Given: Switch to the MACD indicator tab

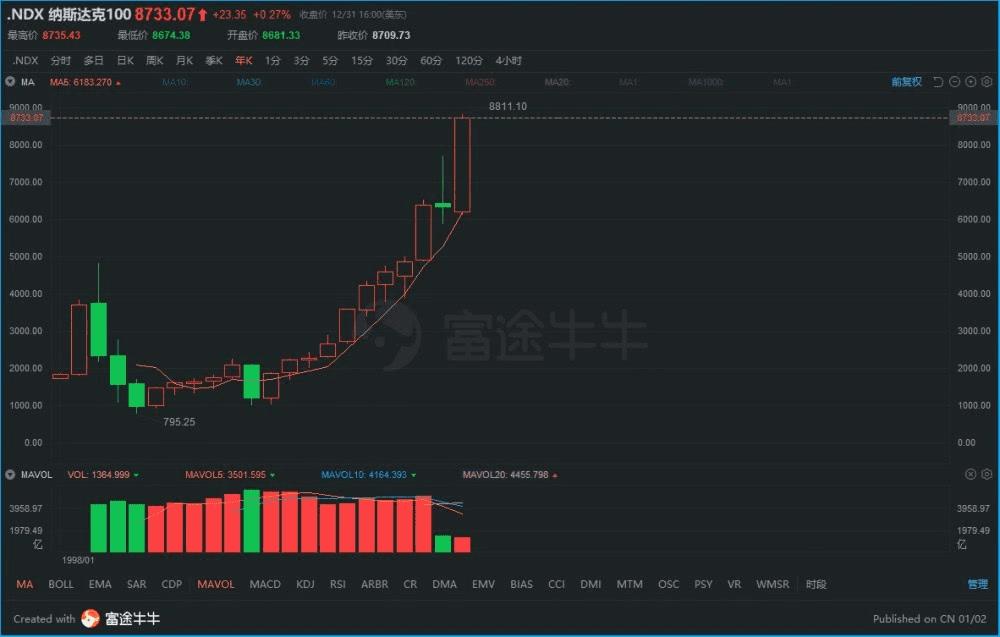Looking at the screenshot, I should (265, 584).
